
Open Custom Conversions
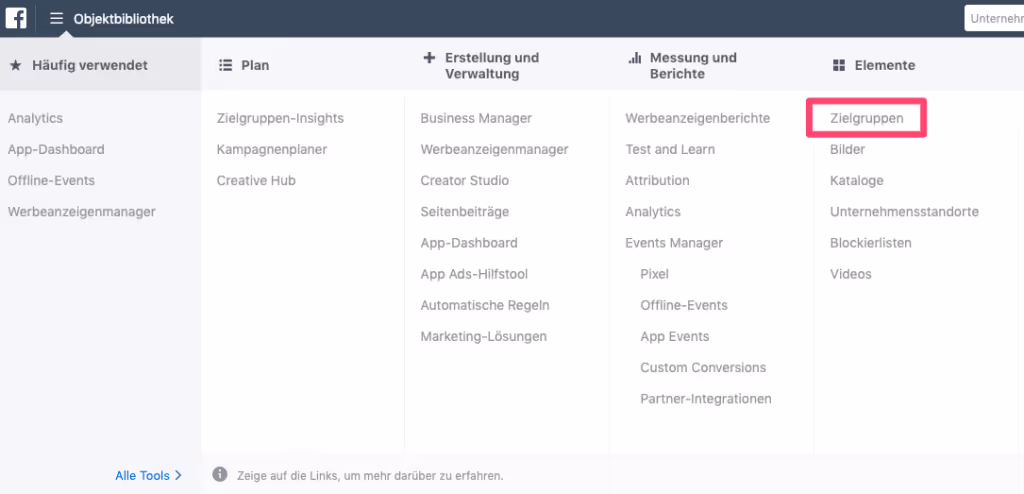[x=703, y=368]
